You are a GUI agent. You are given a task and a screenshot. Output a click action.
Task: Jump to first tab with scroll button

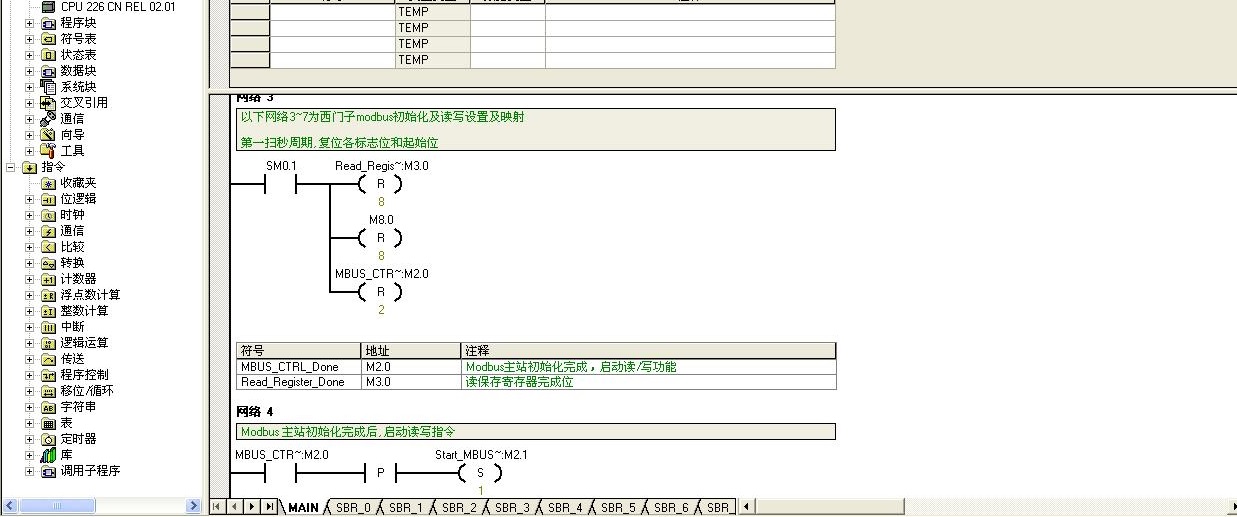[218, 507]
